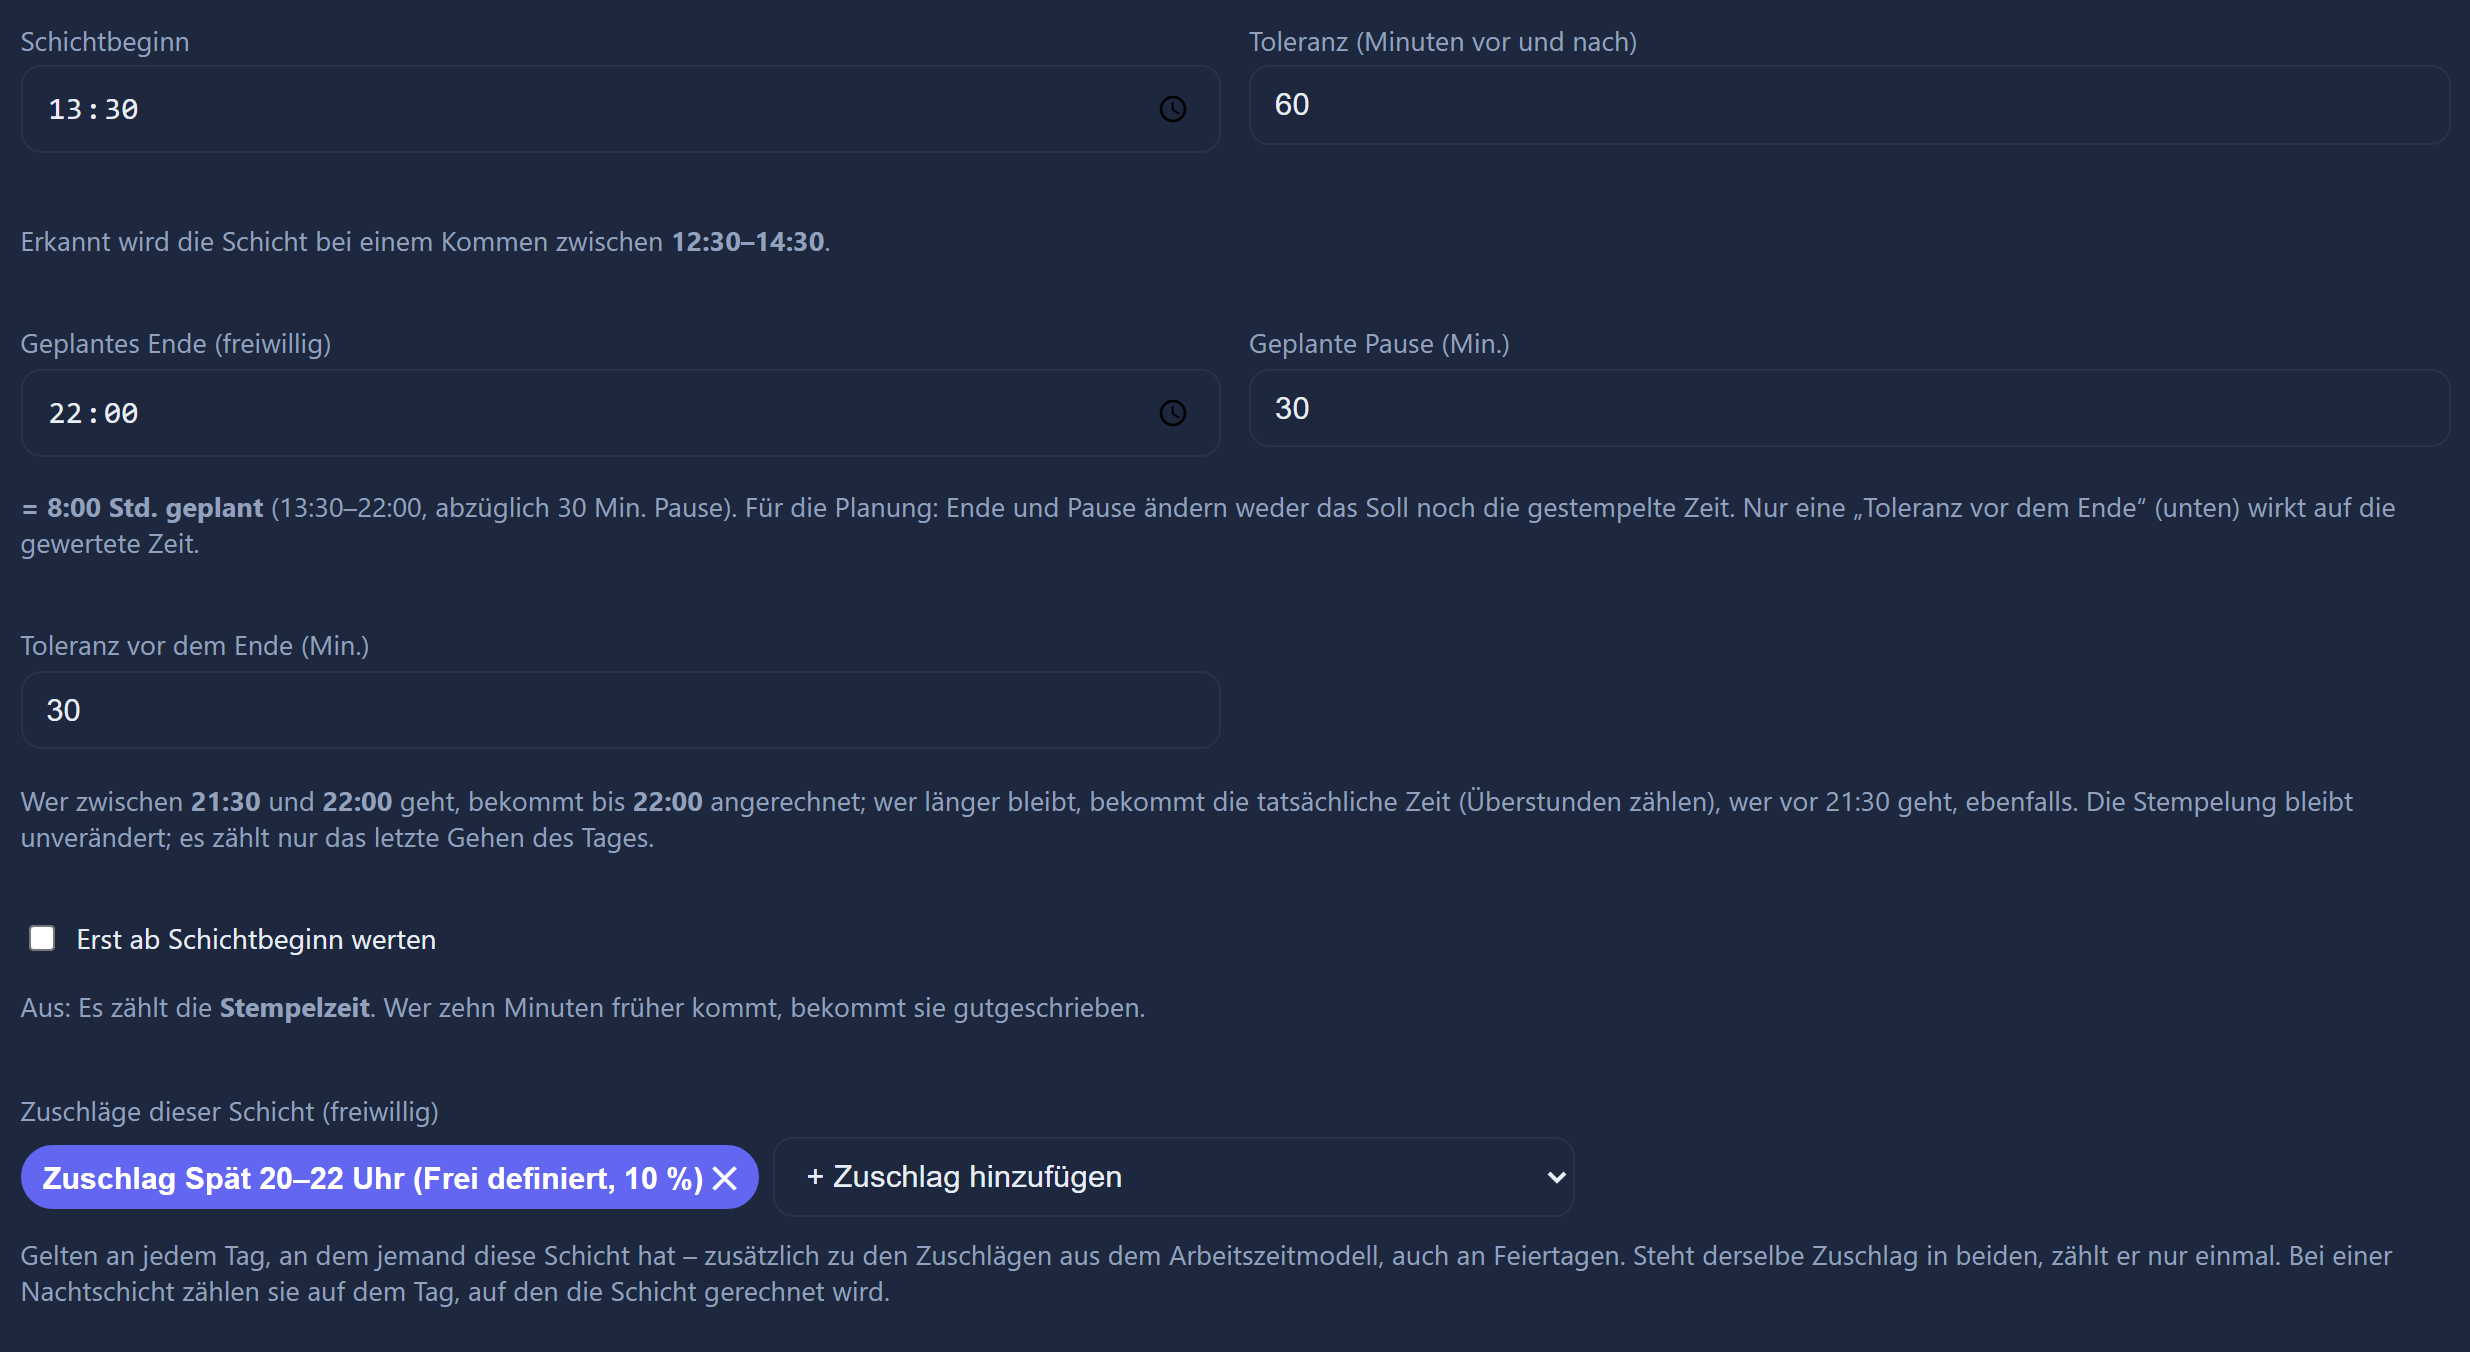
Task: Remove the Zuschlag Spät 20–22 Uhr chip
Action: 725,1178
